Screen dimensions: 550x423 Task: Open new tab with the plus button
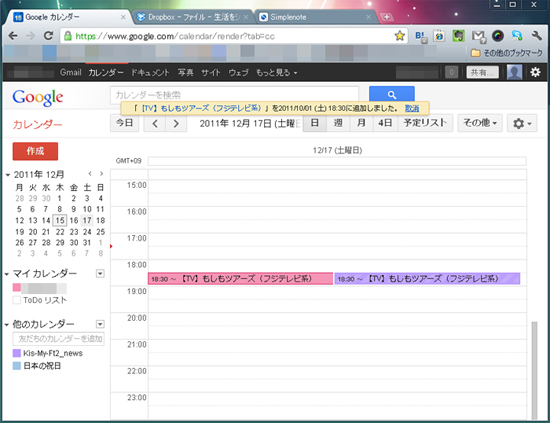(x=386, y=17)
